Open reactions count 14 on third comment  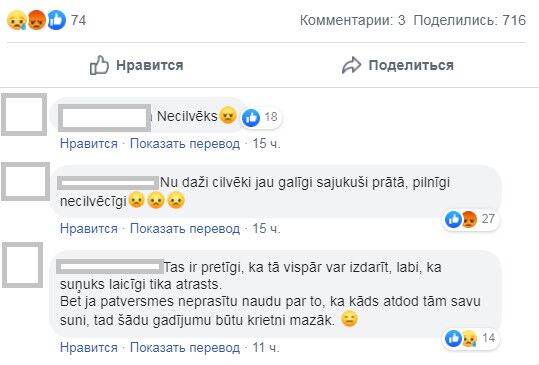tap(470, 339)
